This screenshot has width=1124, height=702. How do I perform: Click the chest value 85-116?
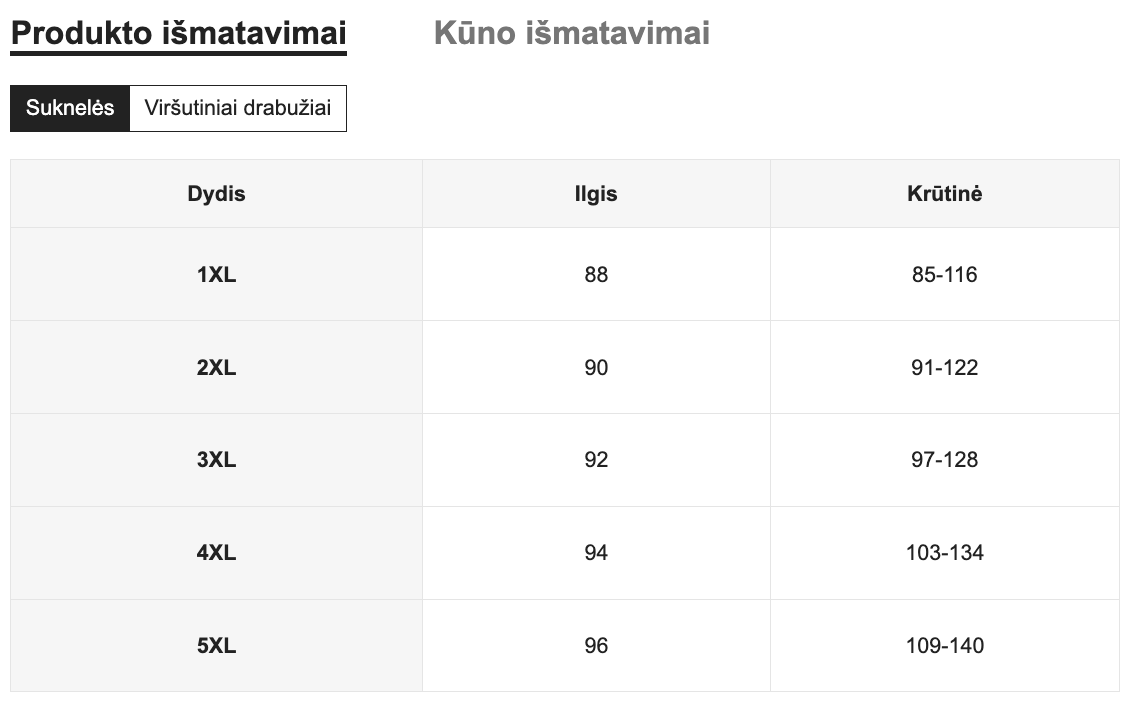(x=944, y=275)
